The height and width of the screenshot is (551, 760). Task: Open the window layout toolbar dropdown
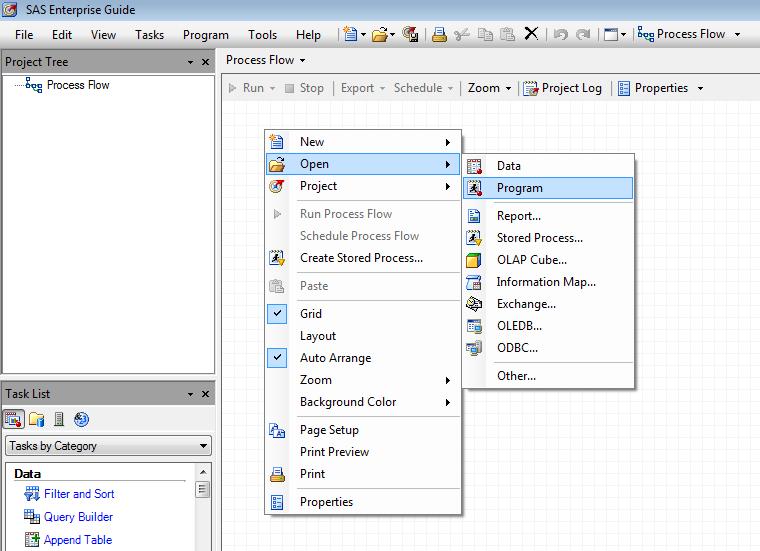(x=623, y=34)
